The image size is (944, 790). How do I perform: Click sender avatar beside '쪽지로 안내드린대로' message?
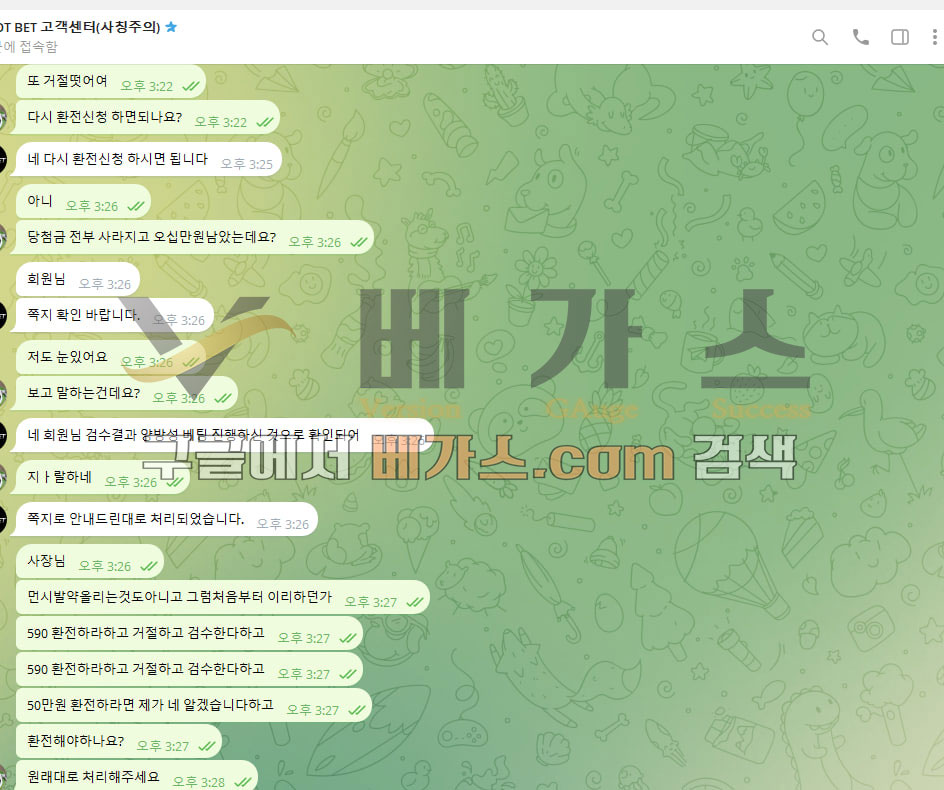tap(2, 520)
